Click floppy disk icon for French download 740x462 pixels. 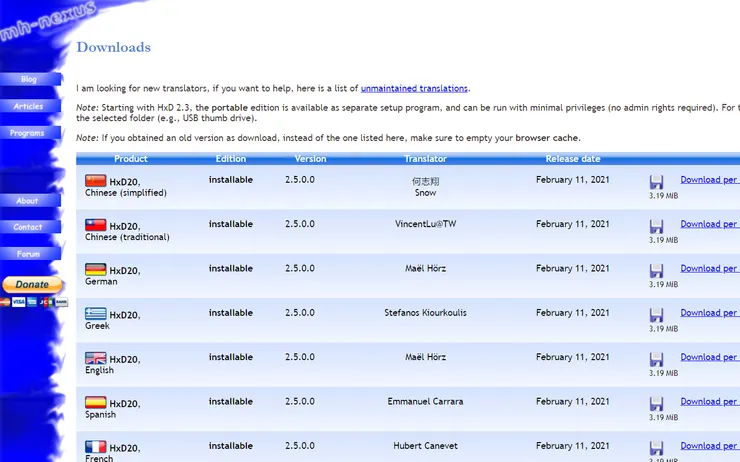pyautogui.click(x=656, y=448)
